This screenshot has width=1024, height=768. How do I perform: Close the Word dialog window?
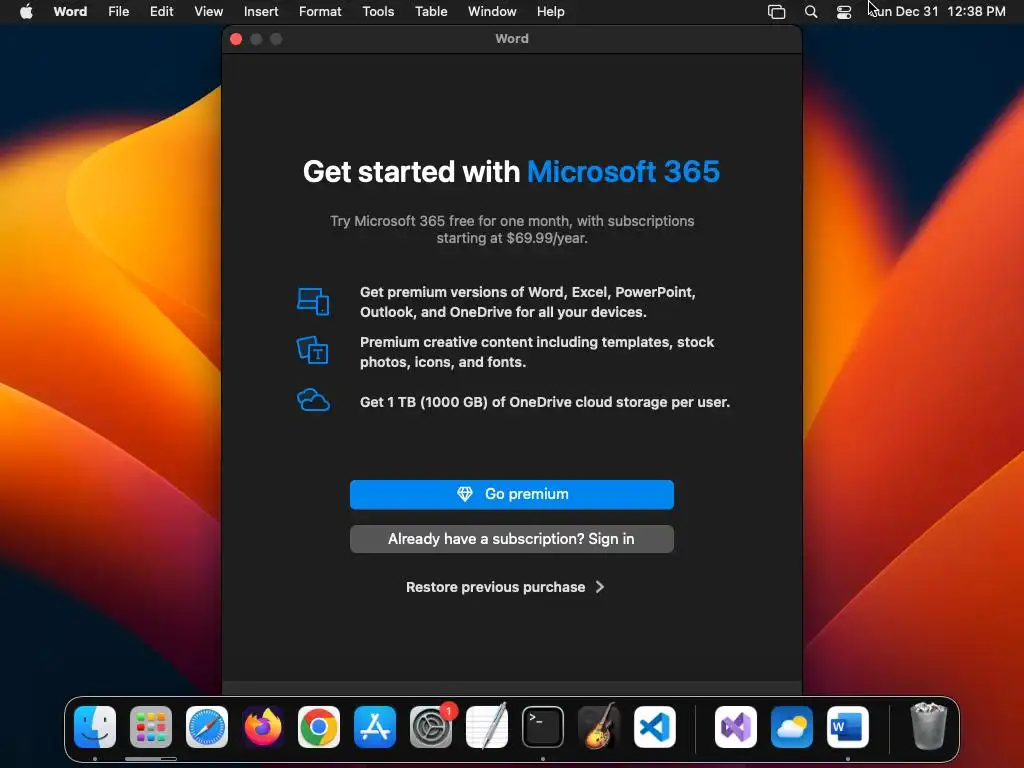(x=236, y=39)
